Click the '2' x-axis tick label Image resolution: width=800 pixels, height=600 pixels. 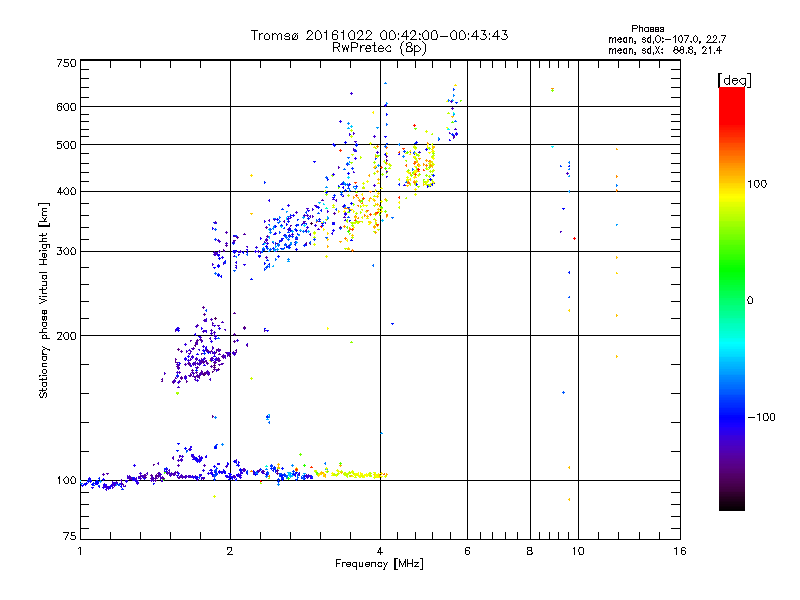tap(230, 551)
